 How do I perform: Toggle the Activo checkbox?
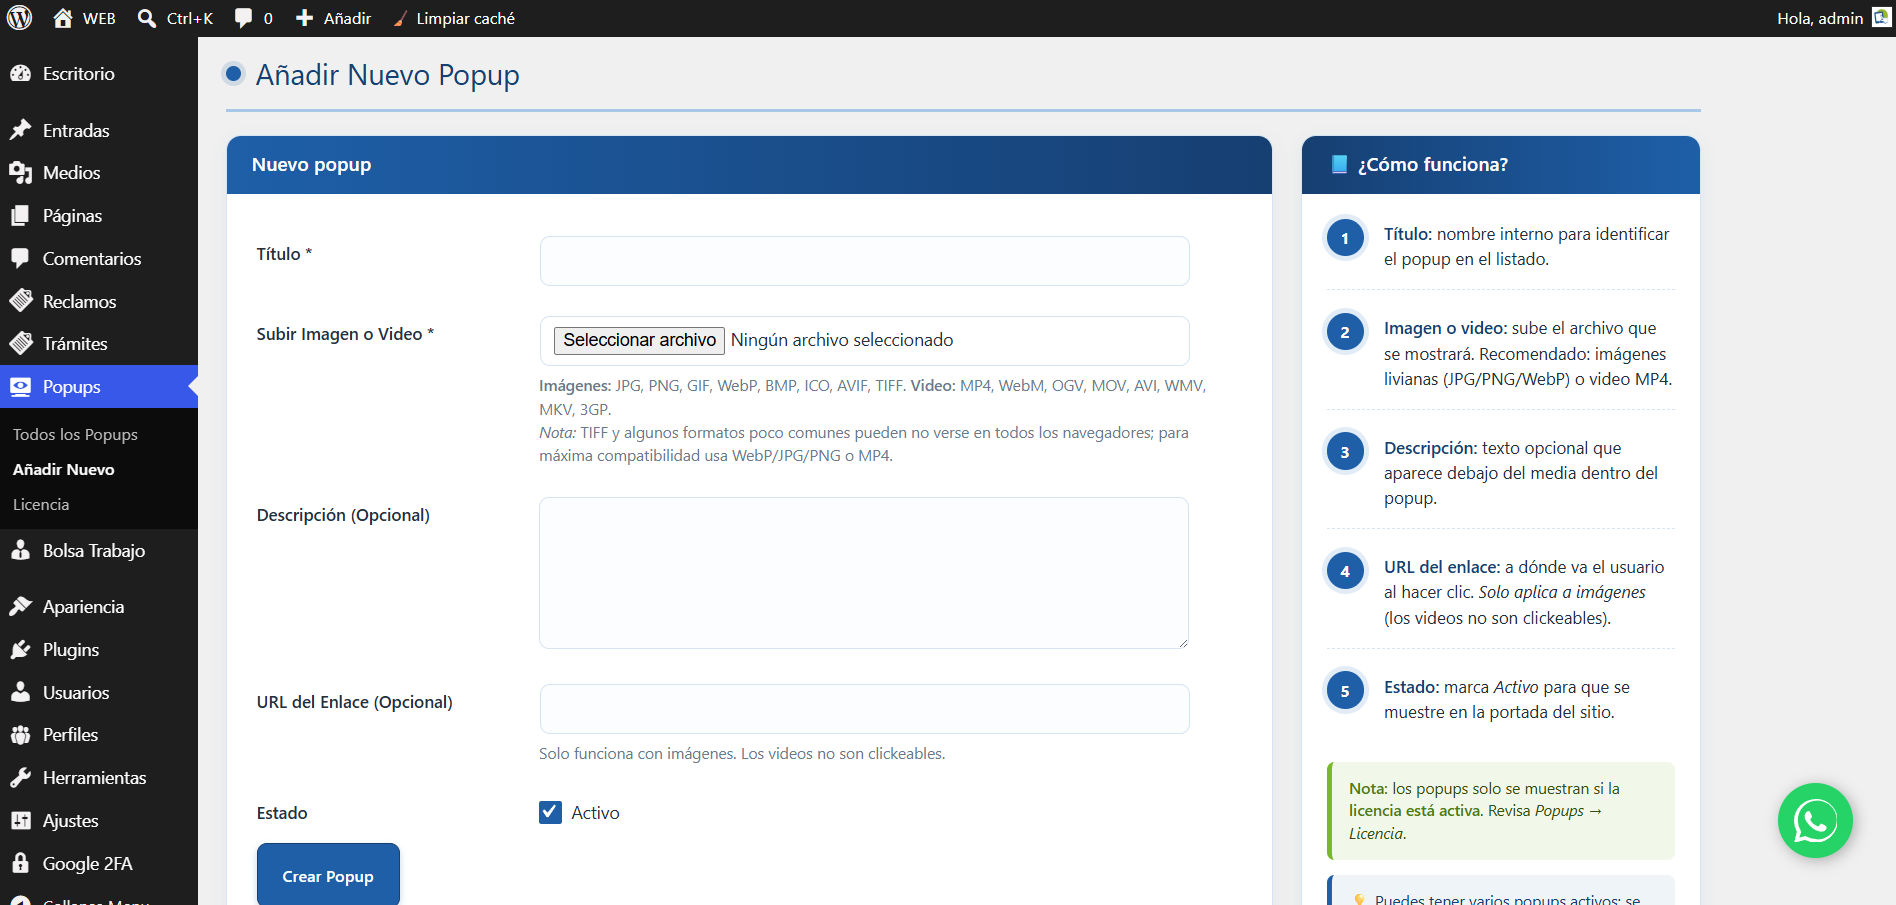tap(550, 812)
